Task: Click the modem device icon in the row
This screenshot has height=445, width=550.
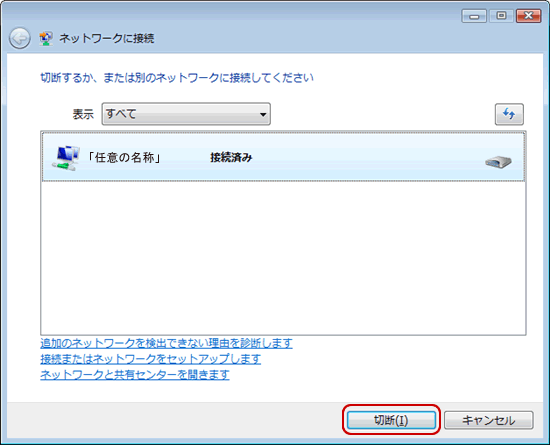Action: point(498,162)
